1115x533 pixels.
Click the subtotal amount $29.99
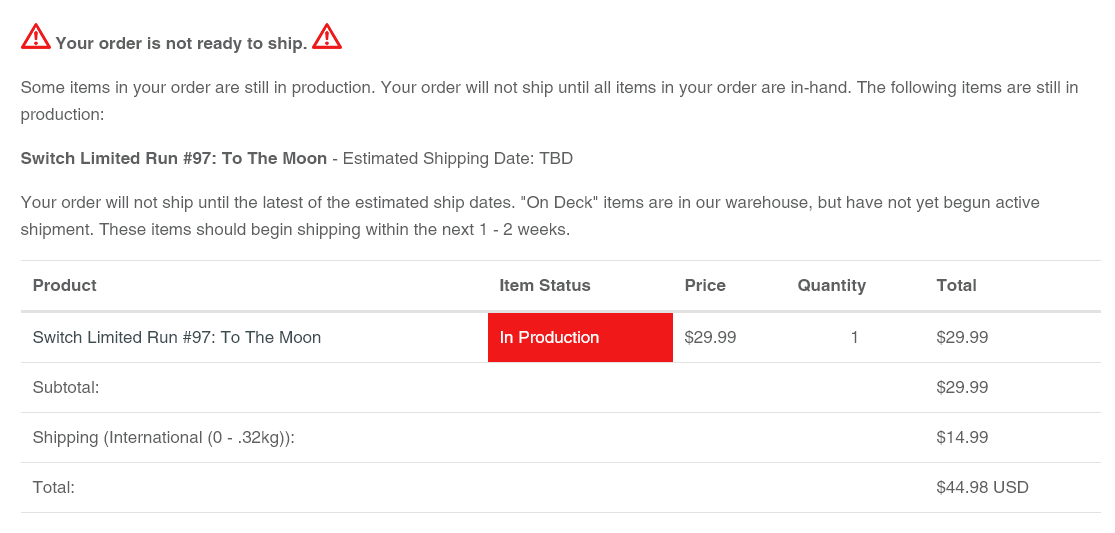[x=962, y=387]
